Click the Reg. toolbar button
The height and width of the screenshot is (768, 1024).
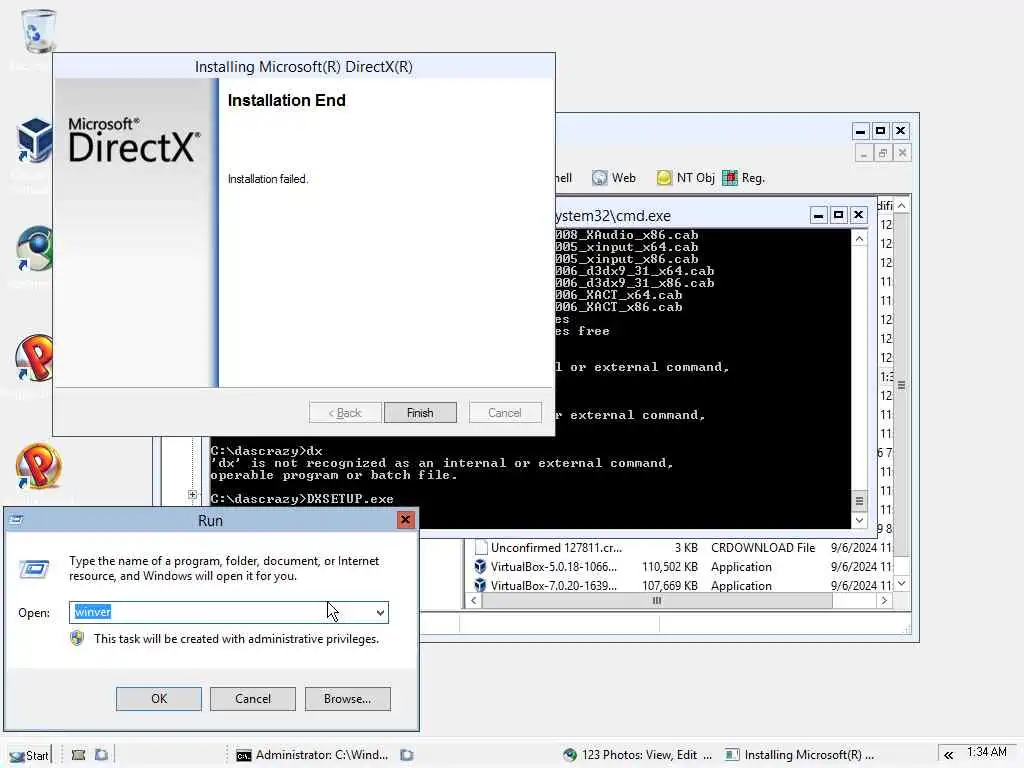point(744,178)
